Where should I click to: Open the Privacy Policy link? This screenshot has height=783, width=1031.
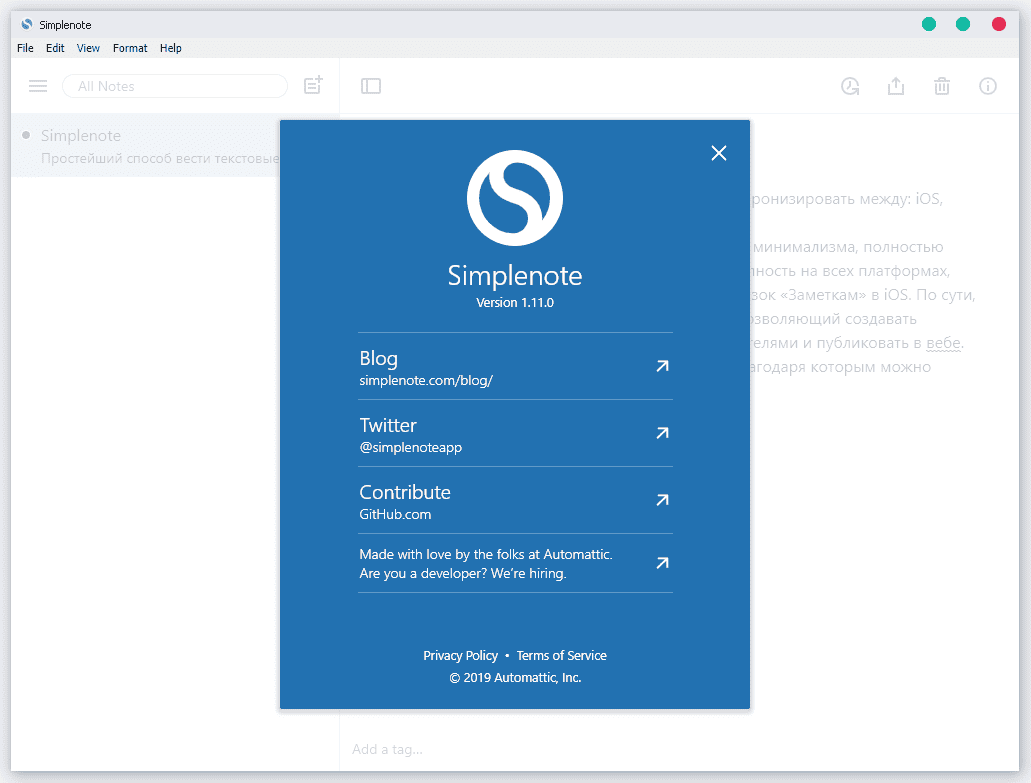pos(460,655)
